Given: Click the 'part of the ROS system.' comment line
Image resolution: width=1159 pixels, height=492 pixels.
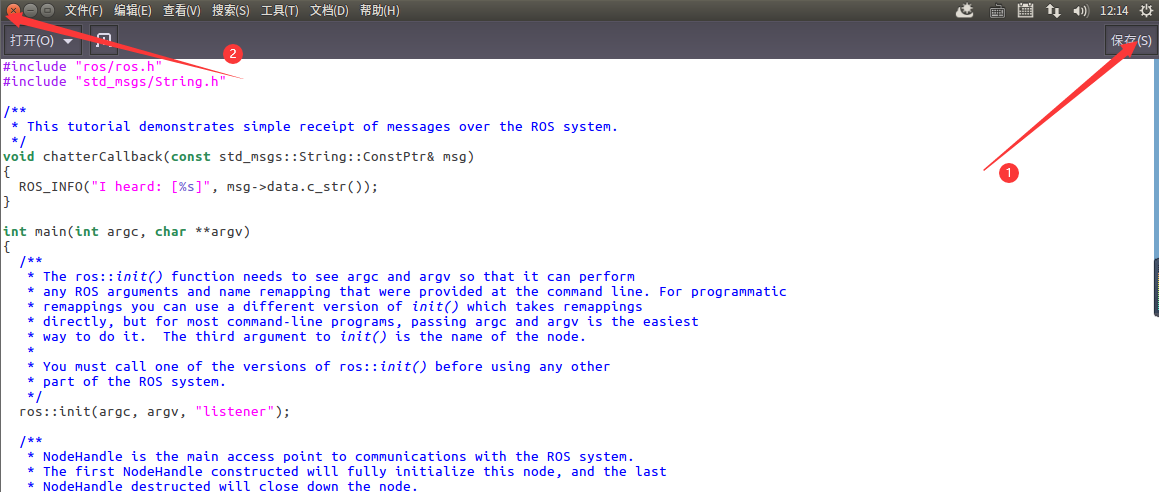Looking at the screenshot, I should pyautogui.click(x=126, y=382).
